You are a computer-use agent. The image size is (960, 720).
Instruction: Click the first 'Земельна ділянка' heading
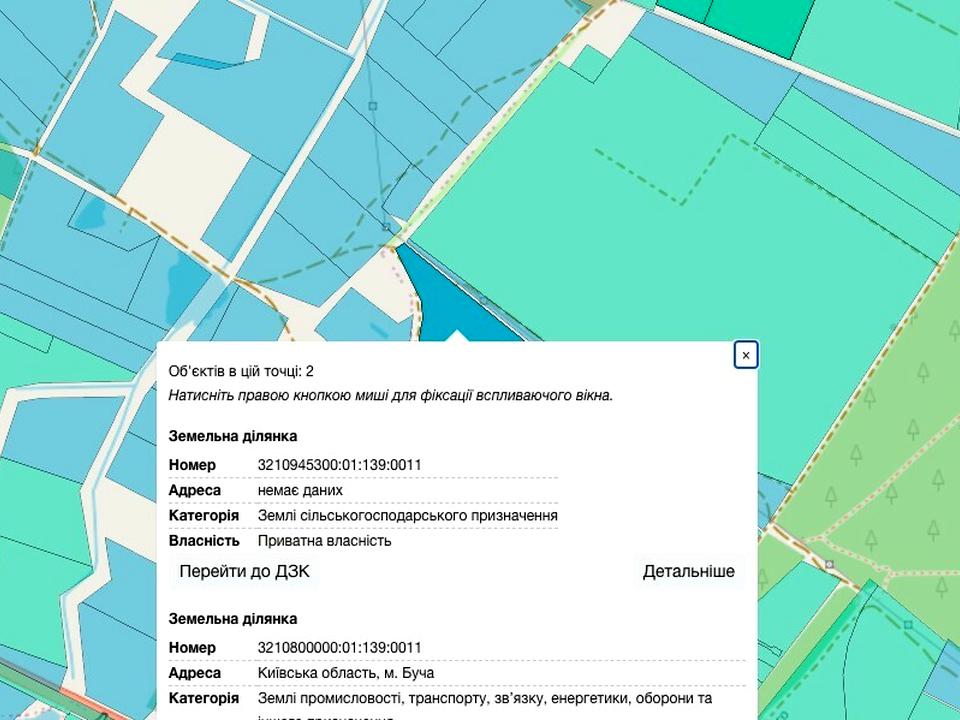(x=233, y=436)
